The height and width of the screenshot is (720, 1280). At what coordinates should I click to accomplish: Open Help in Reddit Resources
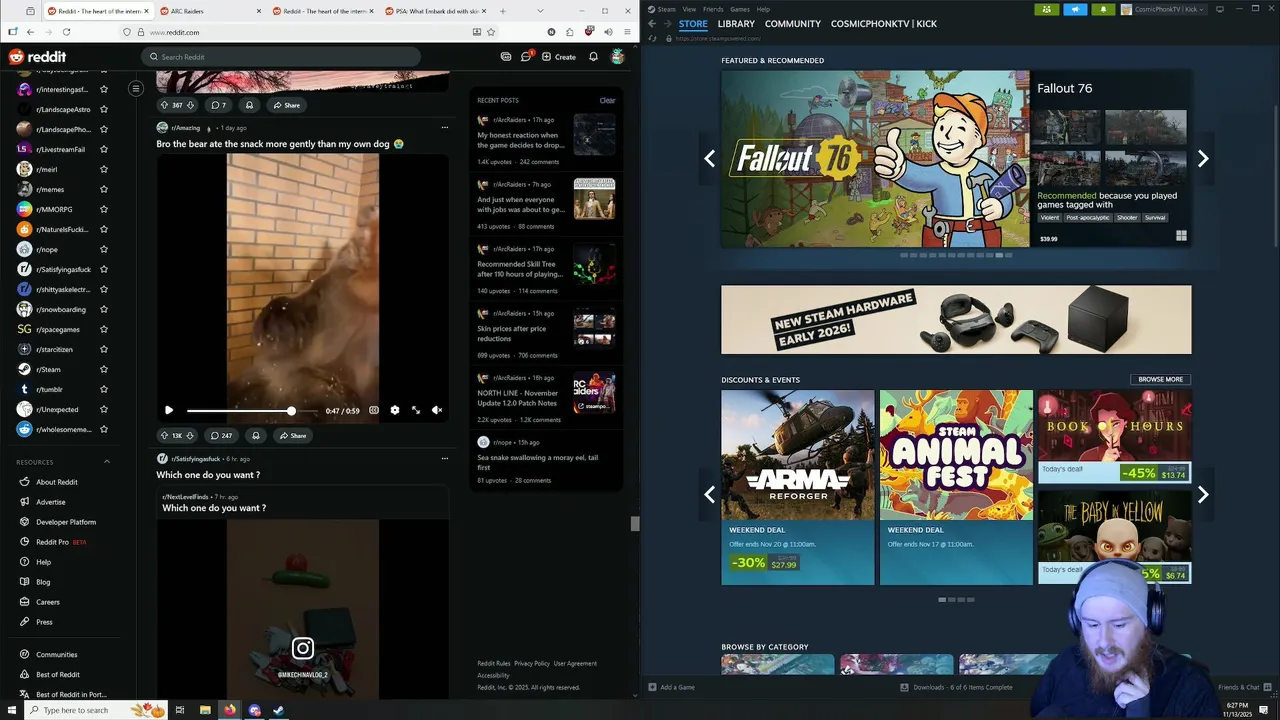(43, 562)
